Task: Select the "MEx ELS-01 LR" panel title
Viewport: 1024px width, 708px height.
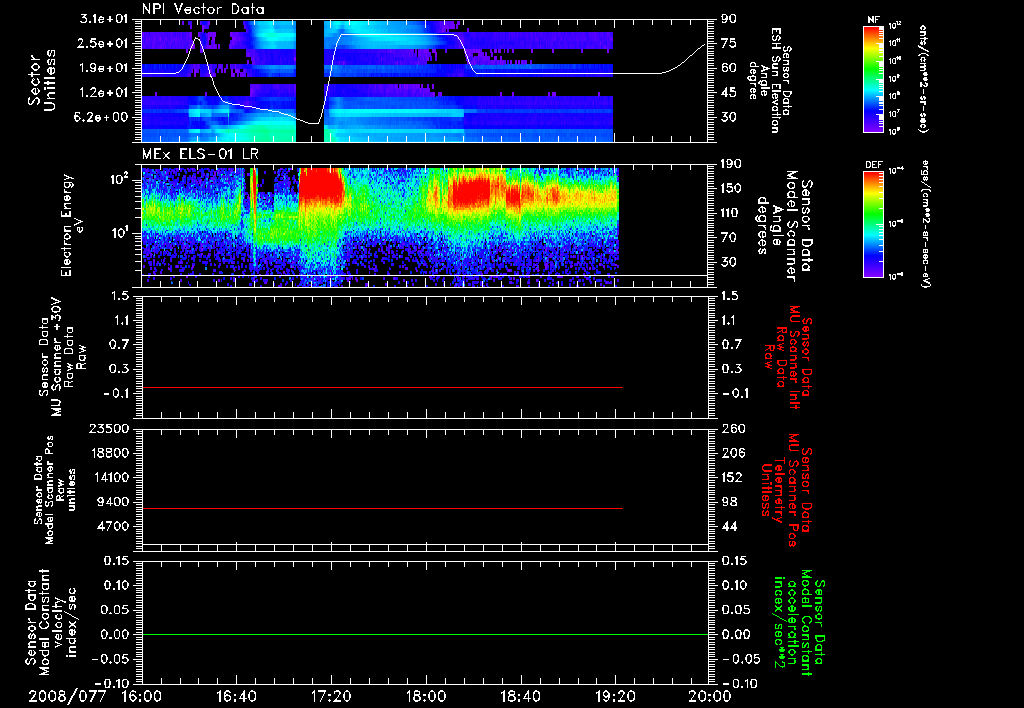Action: (200, 155)
